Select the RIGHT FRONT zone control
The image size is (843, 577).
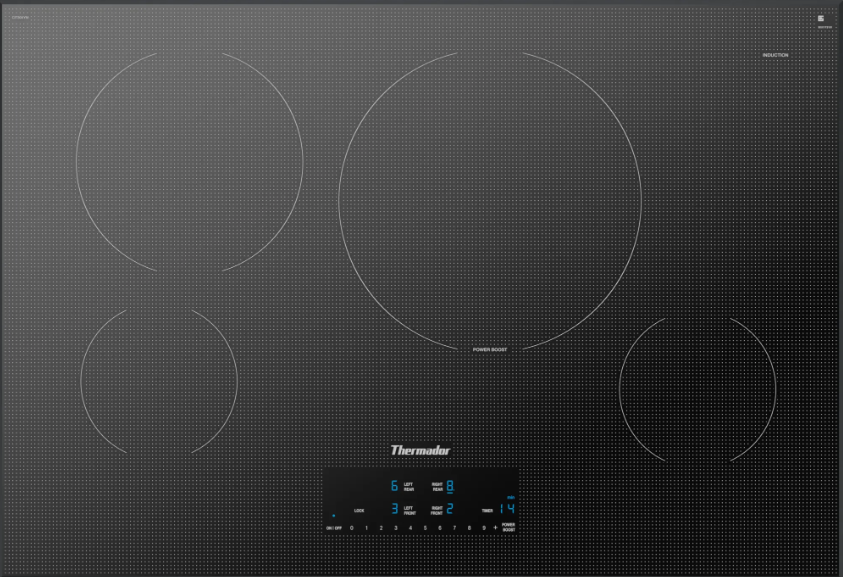tap(437, 509)
